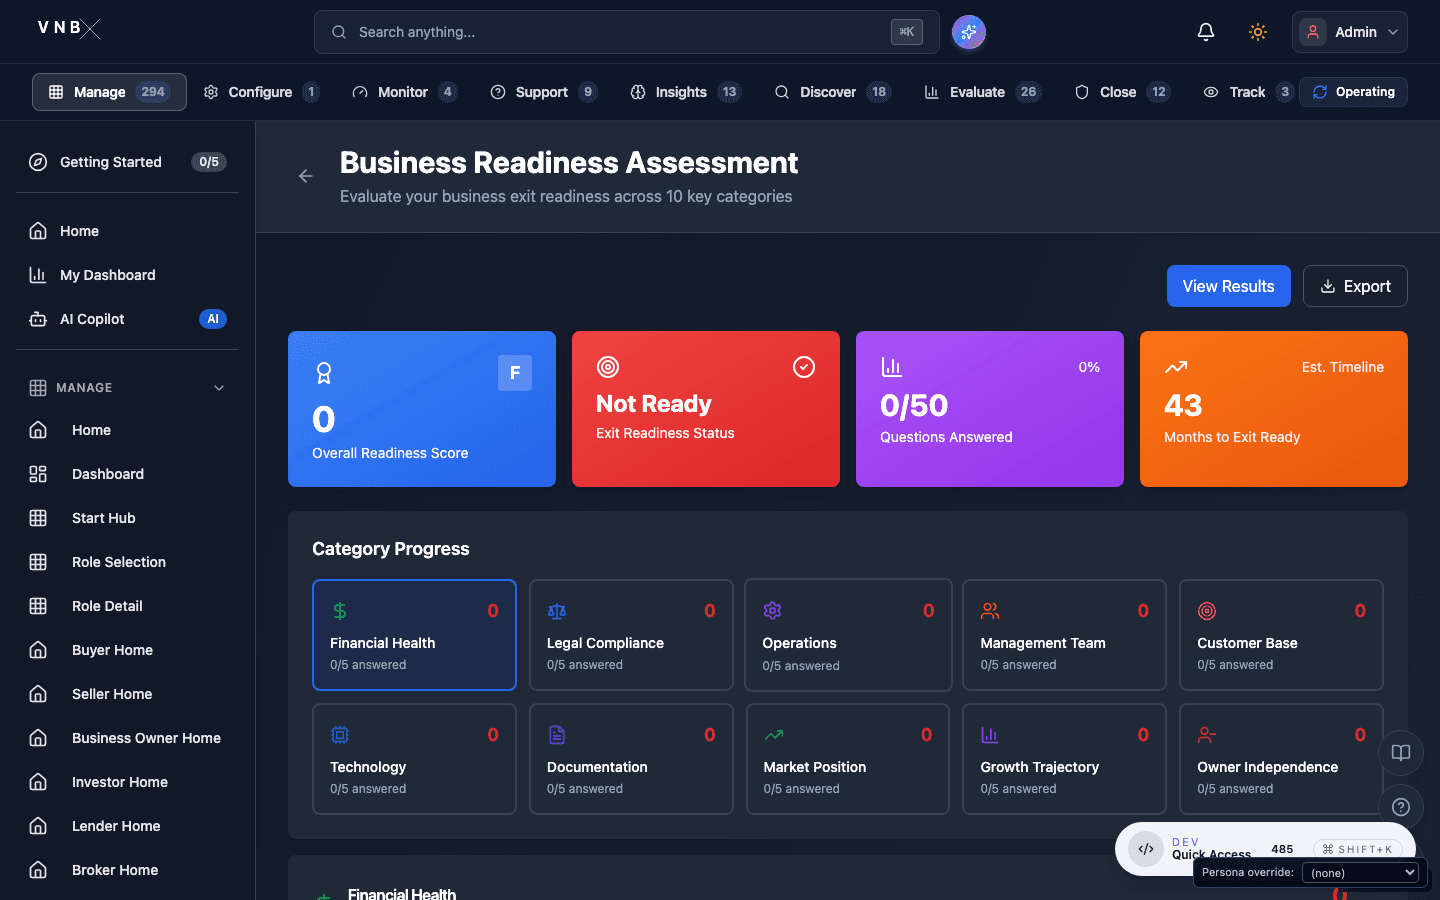Open the VNB logo in the top left
The height and width of the screenshot is (900, 1440).
click(x=67, y=28)
